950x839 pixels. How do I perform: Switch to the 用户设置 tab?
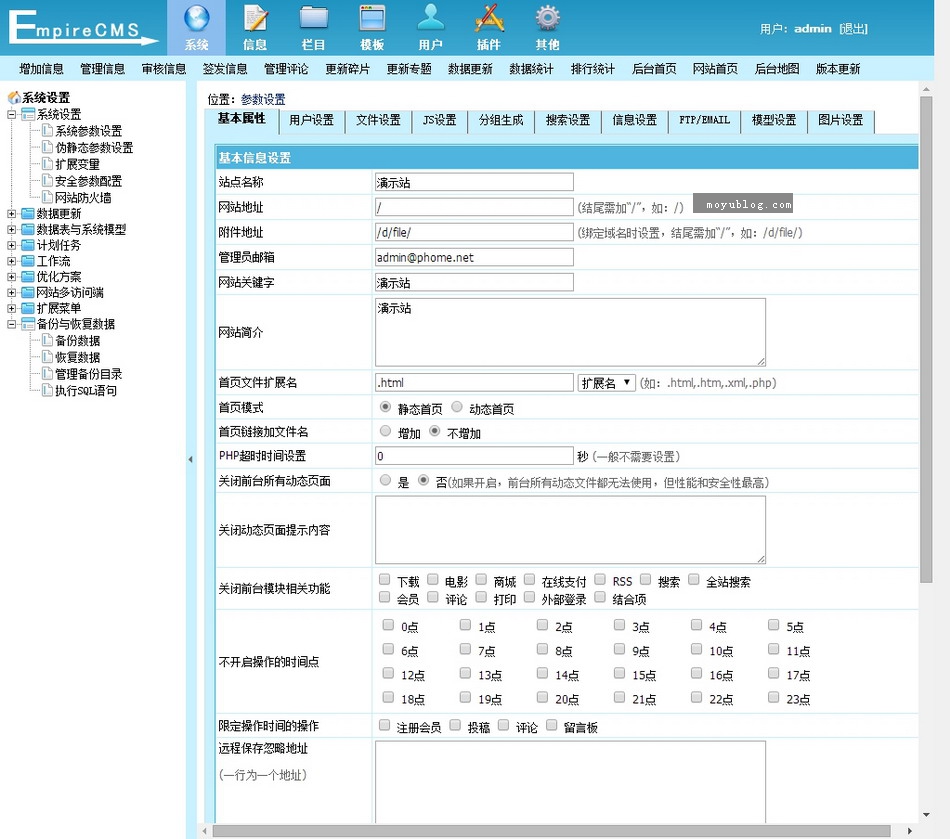point(311,121)
